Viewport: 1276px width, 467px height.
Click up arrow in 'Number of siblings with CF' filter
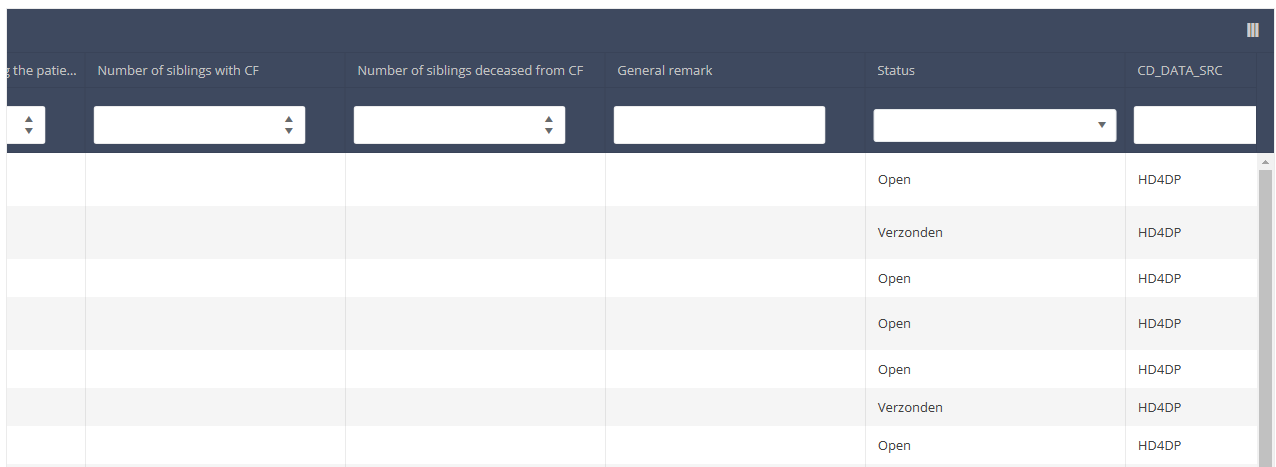[288, 120]
